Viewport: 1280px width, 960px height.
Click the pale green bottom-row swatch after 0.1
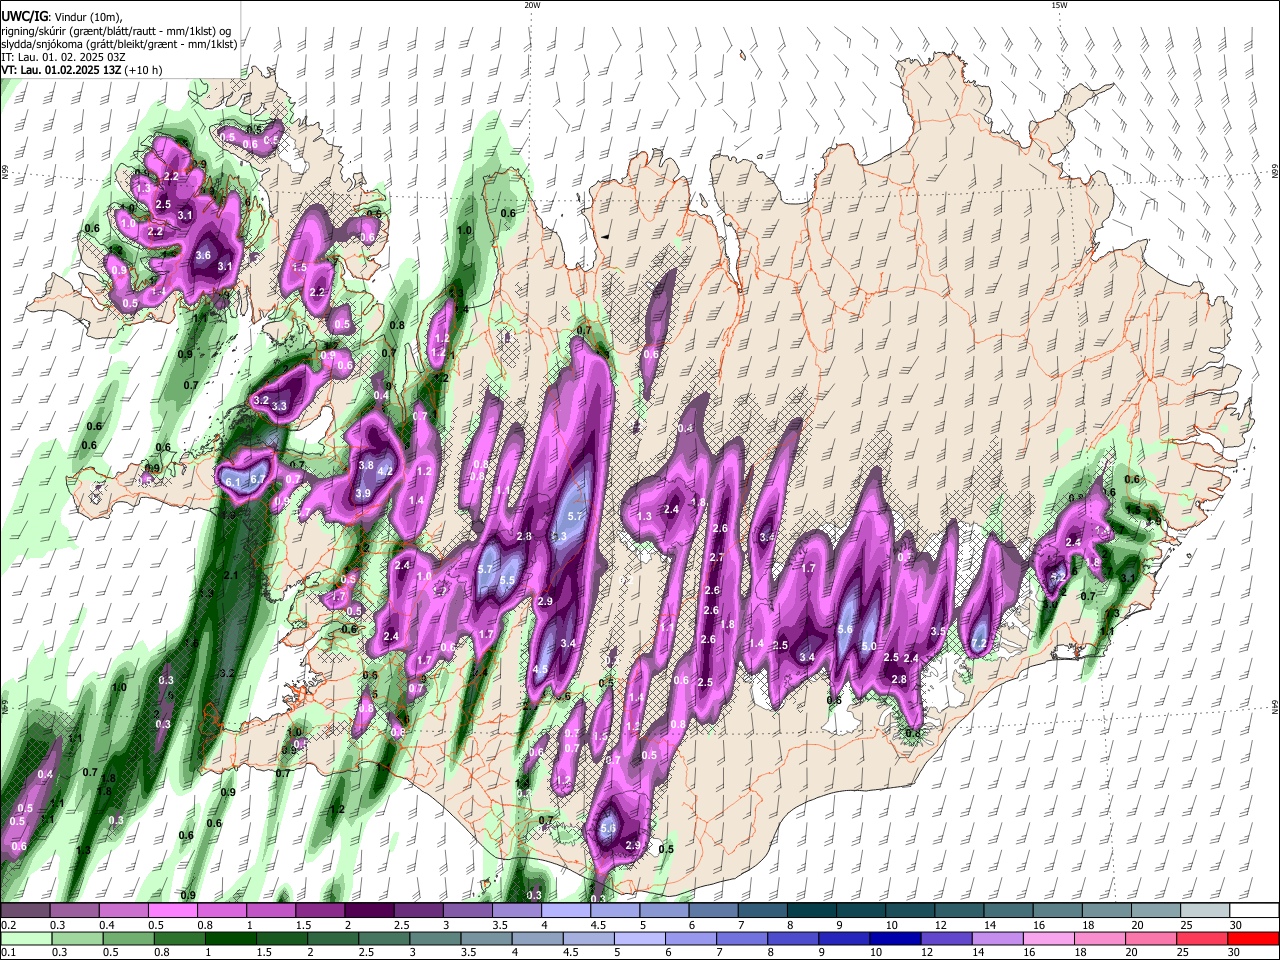25,938
